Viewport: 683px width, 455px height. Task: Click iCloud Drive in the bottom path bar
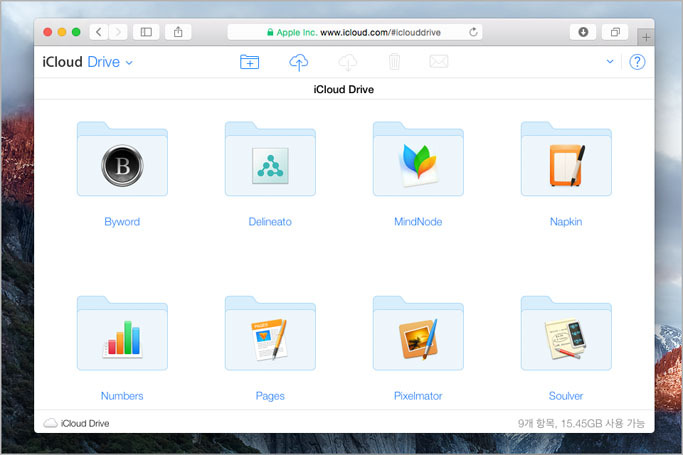77,423
